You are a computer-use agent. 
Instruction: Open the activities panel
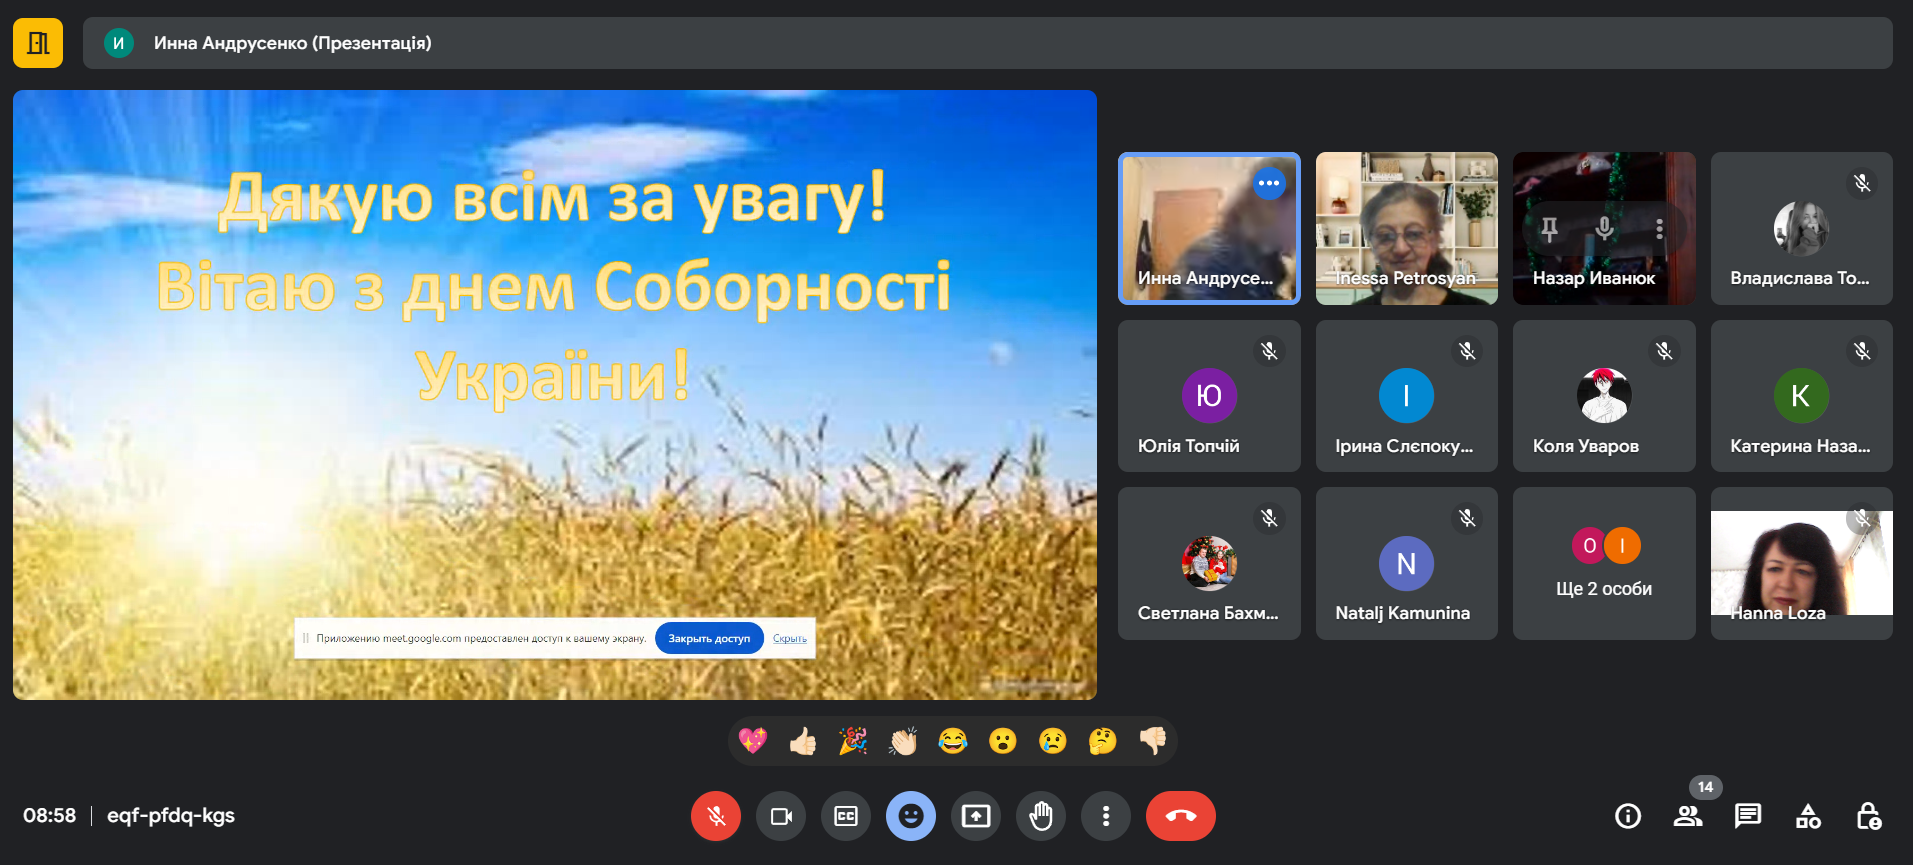click(x=1808, y=816)
